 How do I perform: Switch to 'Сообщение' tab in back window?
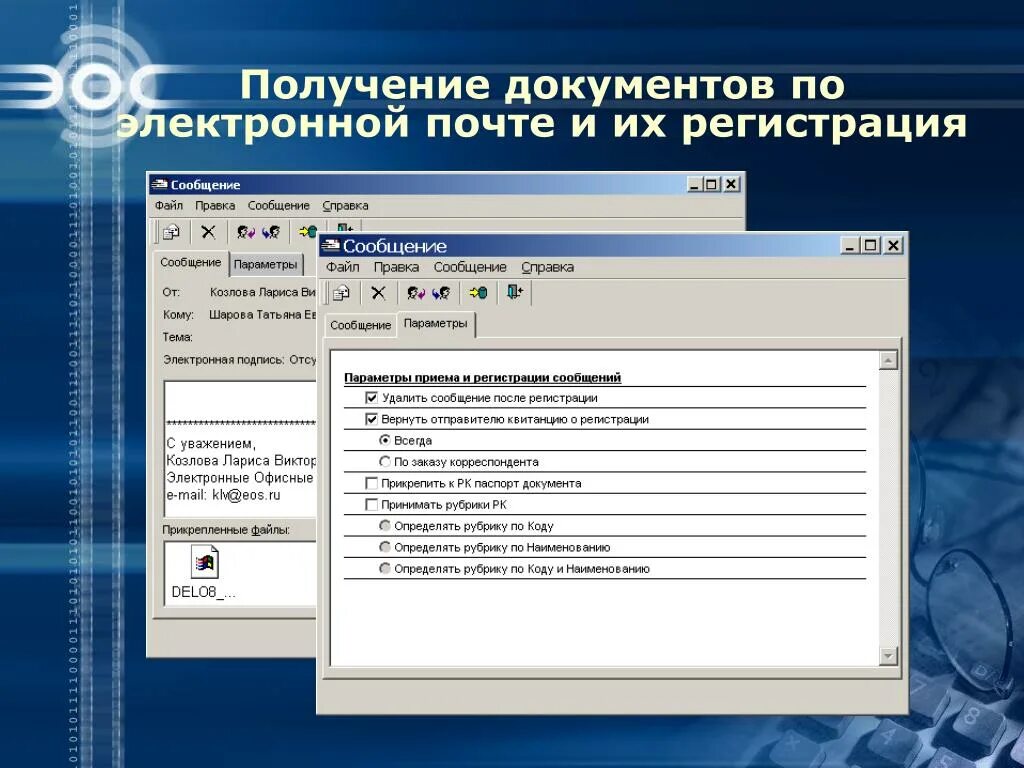coord(191,263)
